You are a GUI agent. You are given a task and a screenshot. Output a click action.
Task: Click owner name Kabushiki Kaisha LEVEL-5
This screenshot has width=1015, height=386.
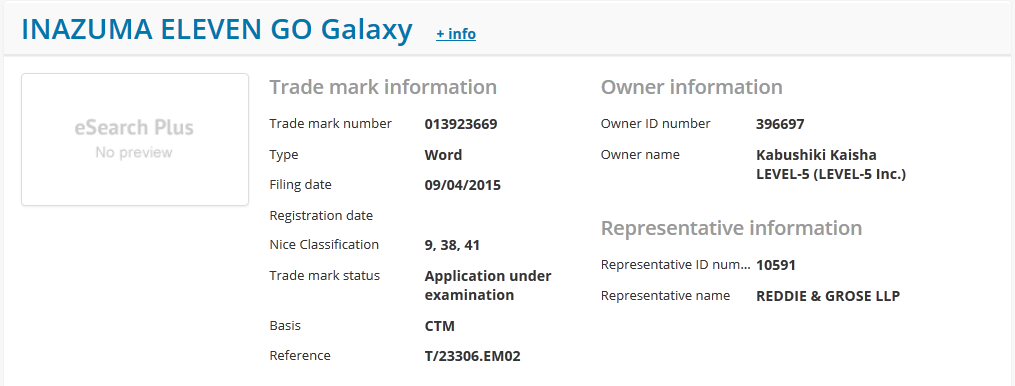(x=831, y=165)
